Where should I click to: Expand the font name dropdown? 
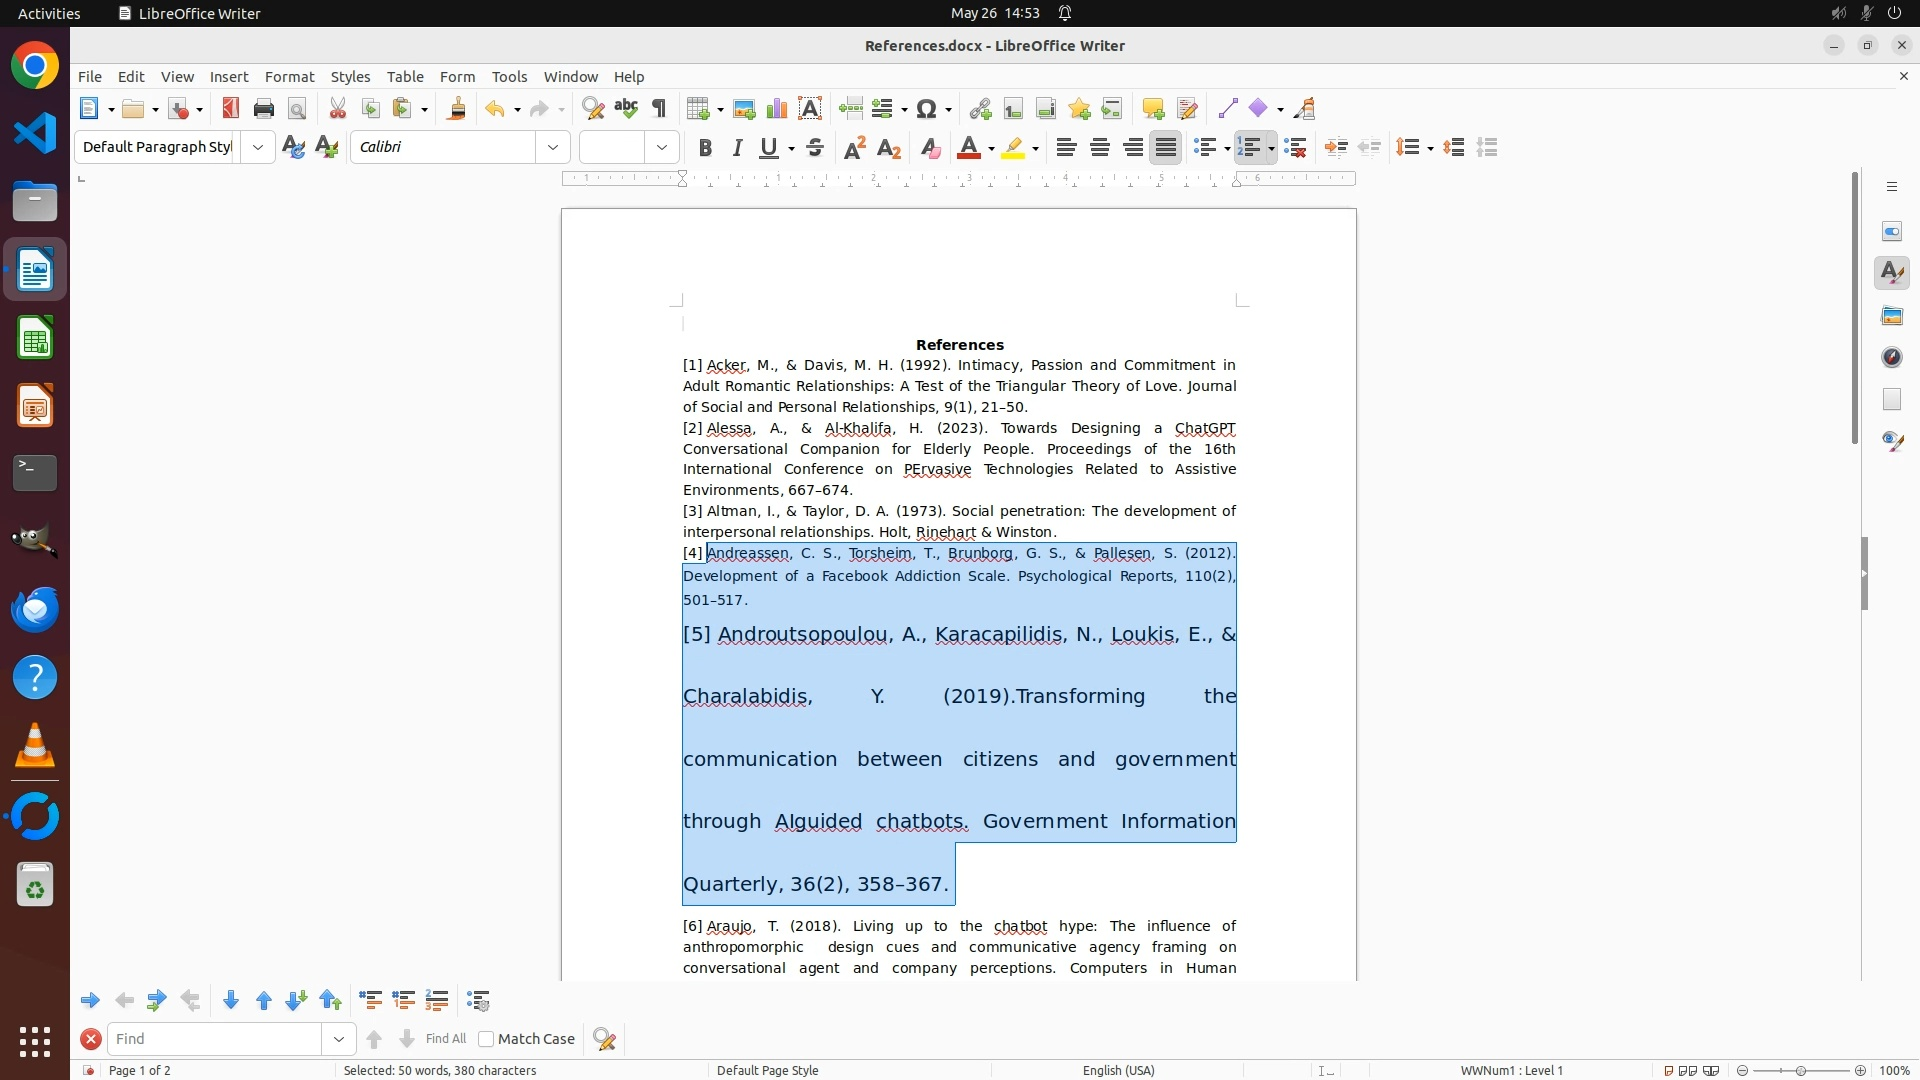click(553, 148)
